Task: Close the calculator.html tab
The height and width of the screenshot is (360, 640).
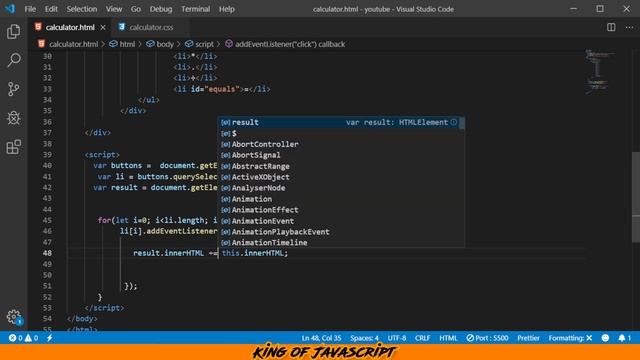Action: point(103,27)
